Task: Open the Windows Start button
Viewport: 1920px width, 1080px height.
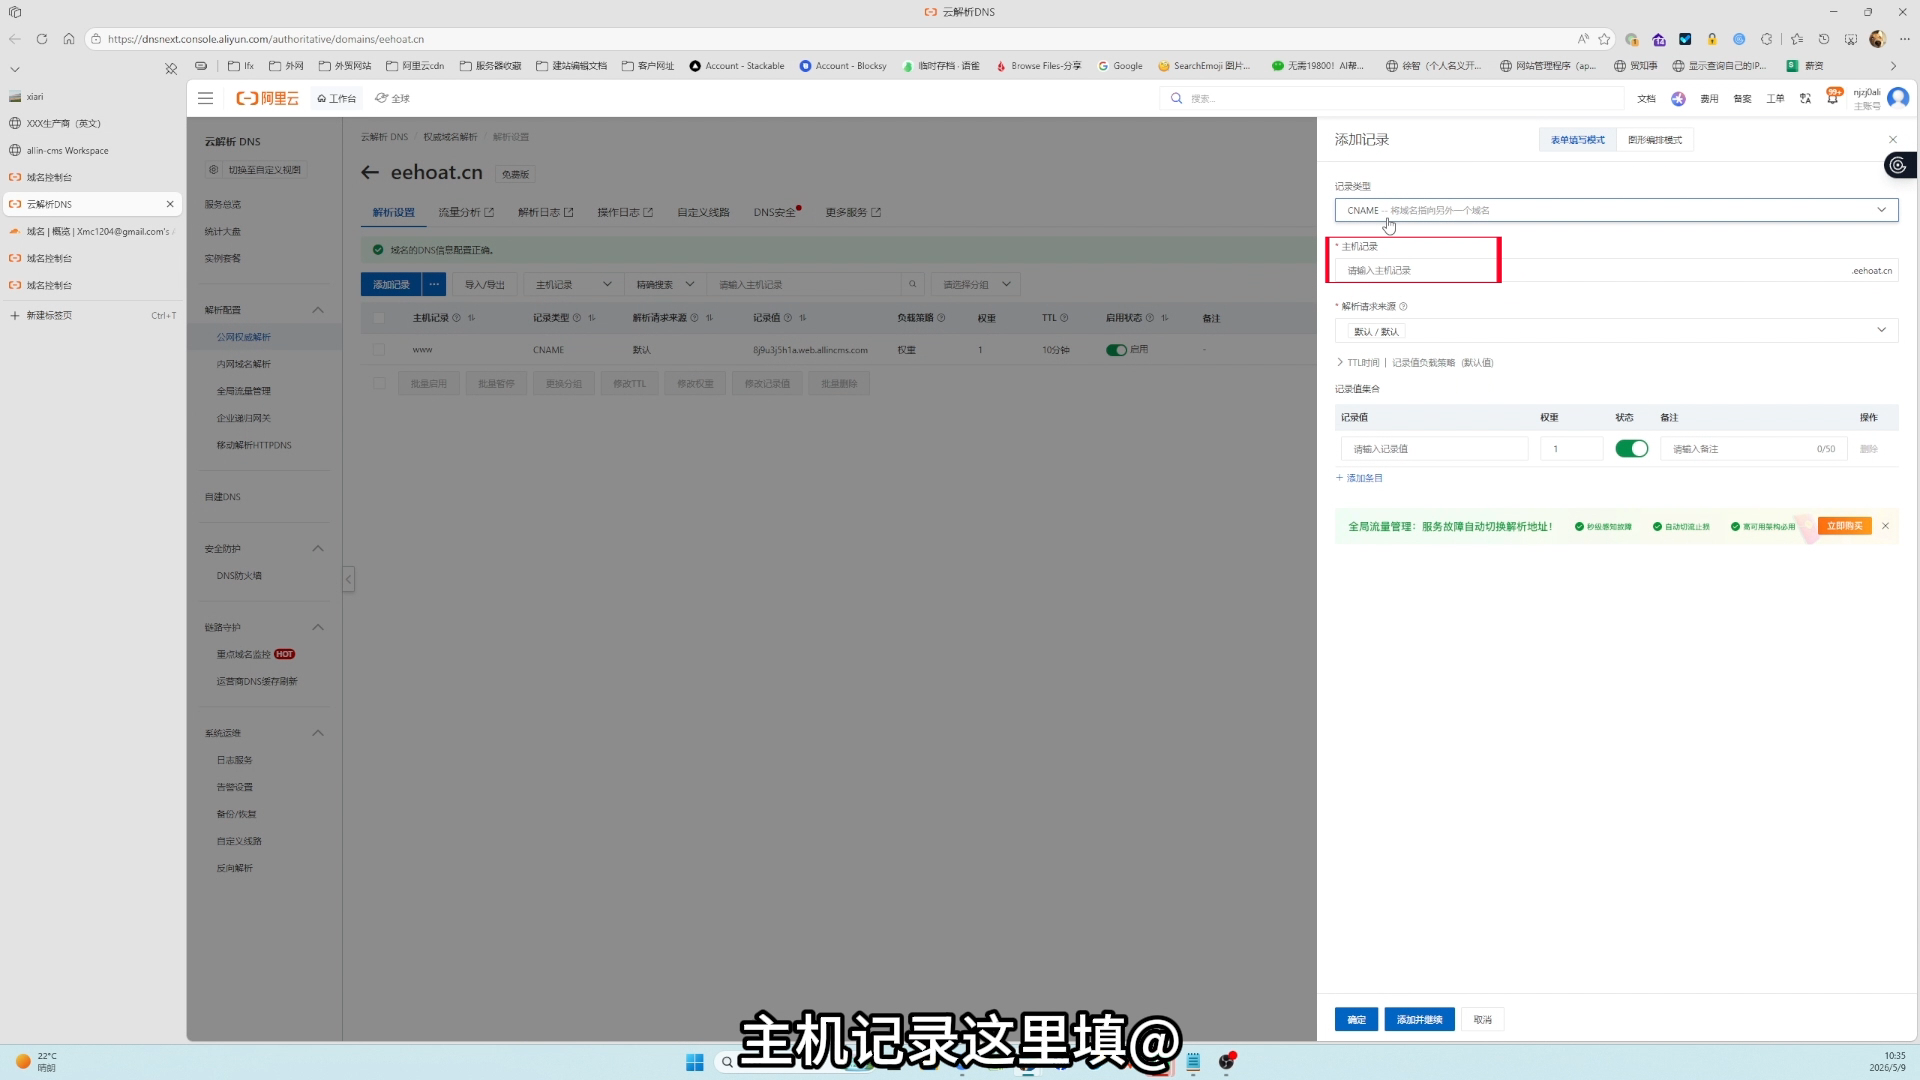Action: pyautogui.click(x=695, y=1062)
